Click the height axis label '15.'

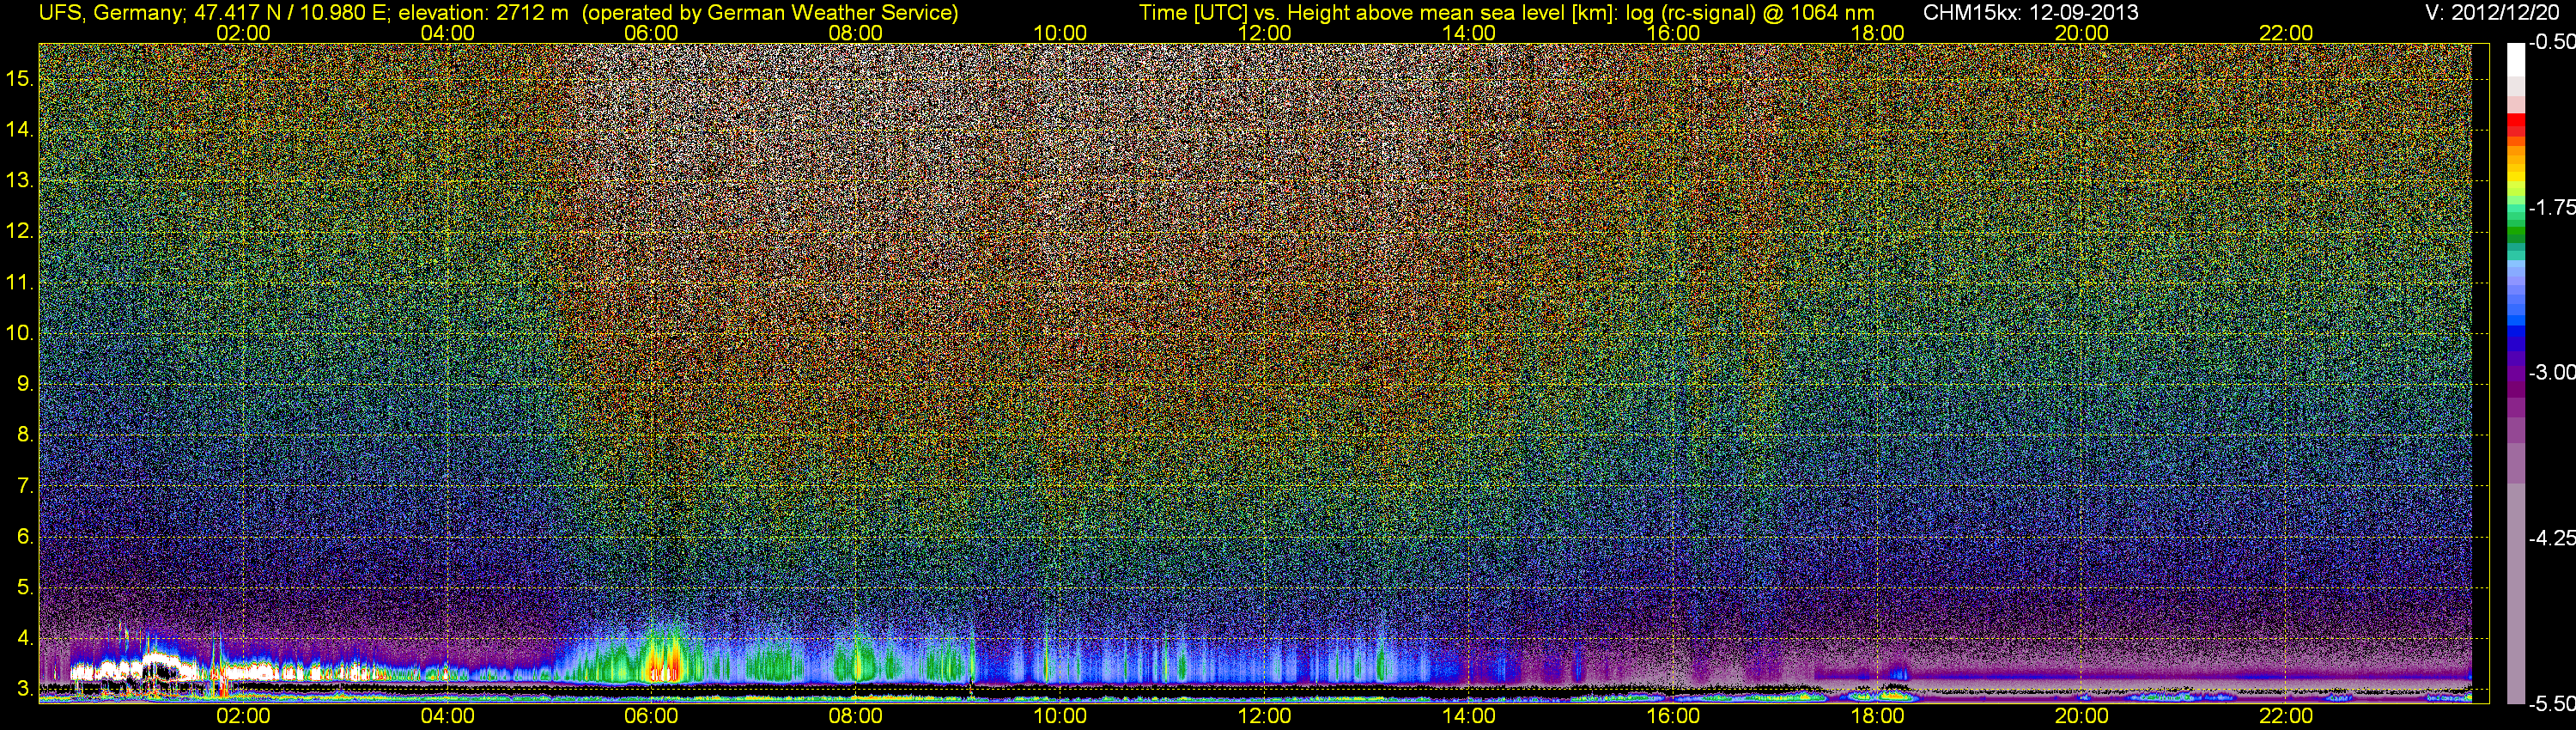[x=21, y=78]
